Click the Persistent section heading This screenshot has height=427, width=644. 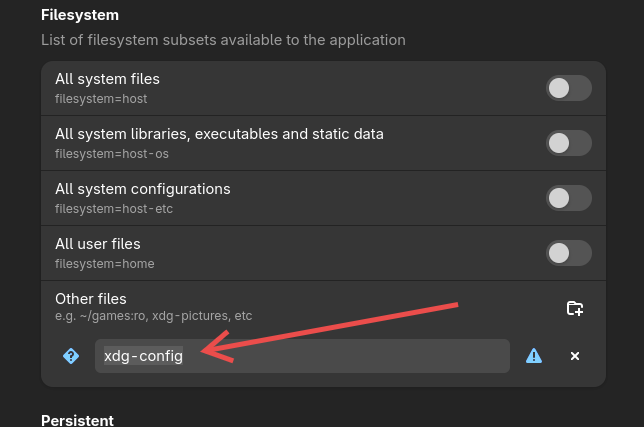click(77, 420)
